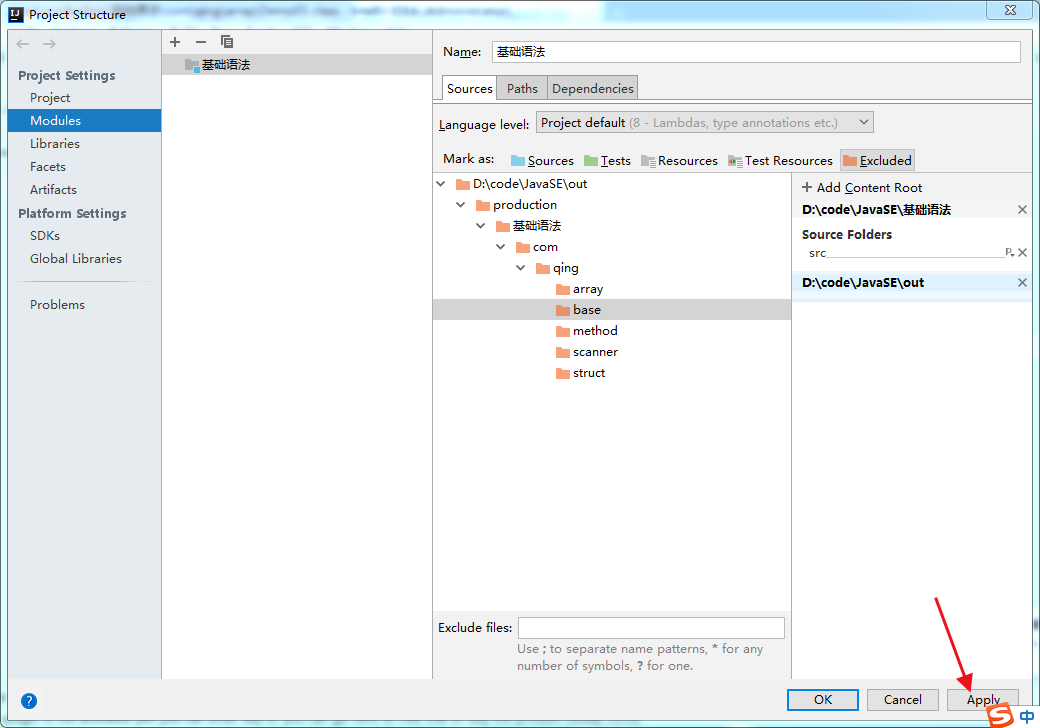Switch to the Sources tab
The width and height of the screenshot is (1040, 728).
[470, 88]
